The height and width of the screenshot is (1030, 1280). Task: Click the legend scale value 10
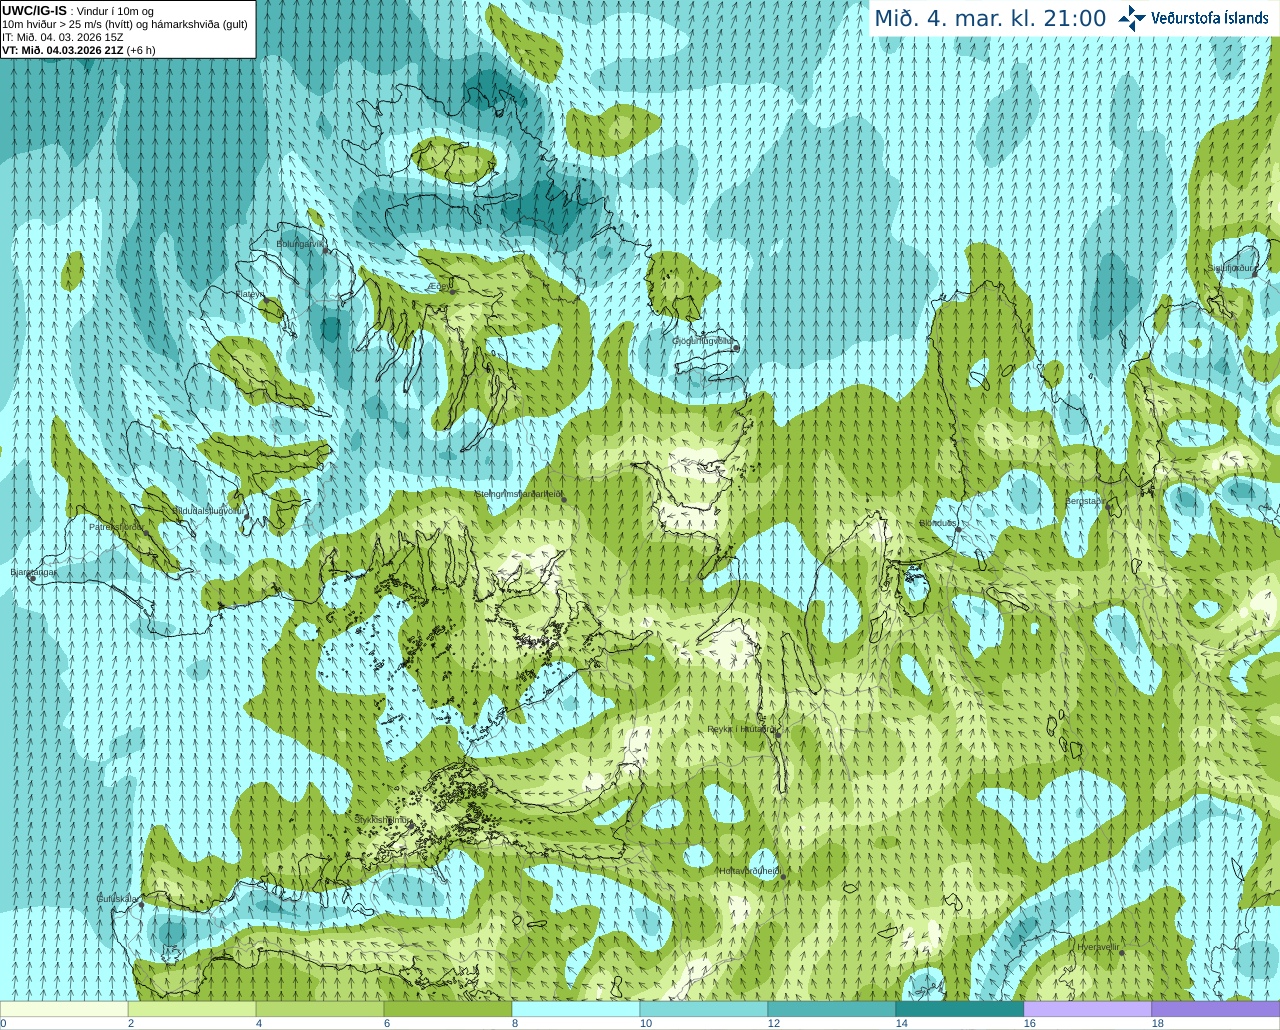[646, 1024]
